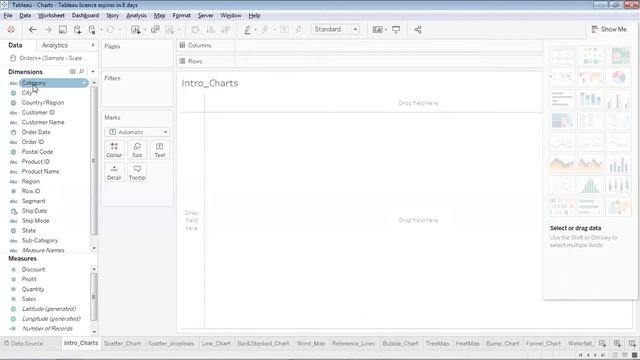Open the Category field dropdown arrow
This screenshot has width=640, height=360.
click(x=84, y=83)
